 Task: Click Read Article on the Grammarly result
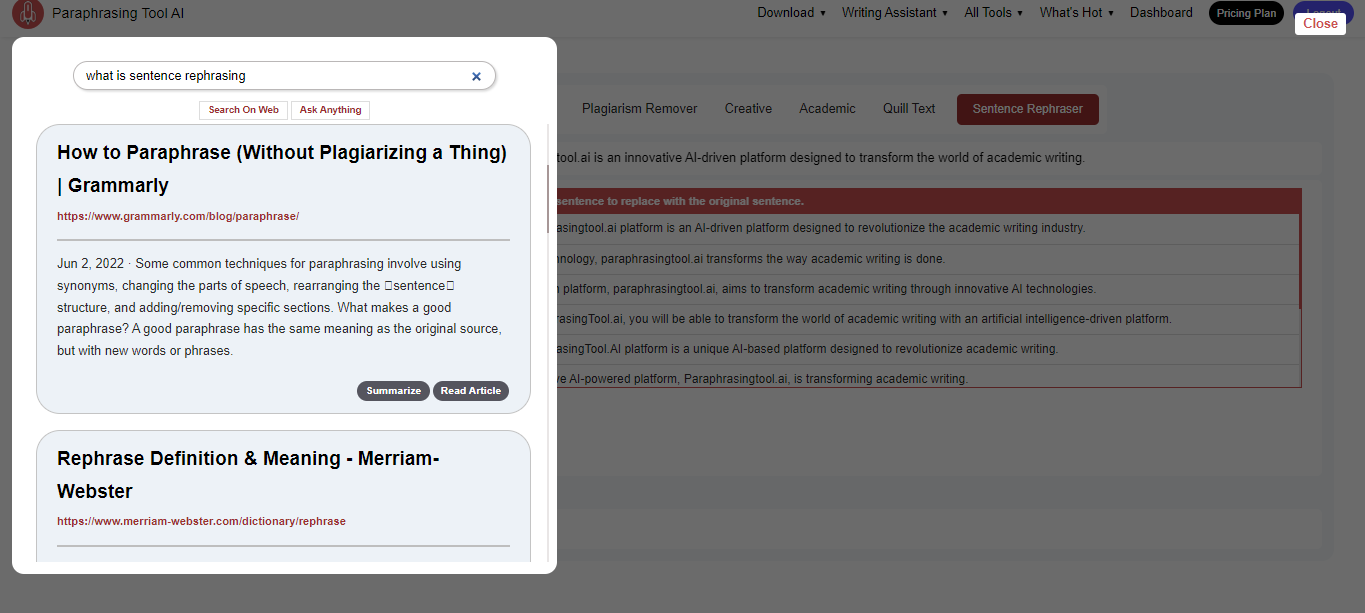[x=471, y=391]
